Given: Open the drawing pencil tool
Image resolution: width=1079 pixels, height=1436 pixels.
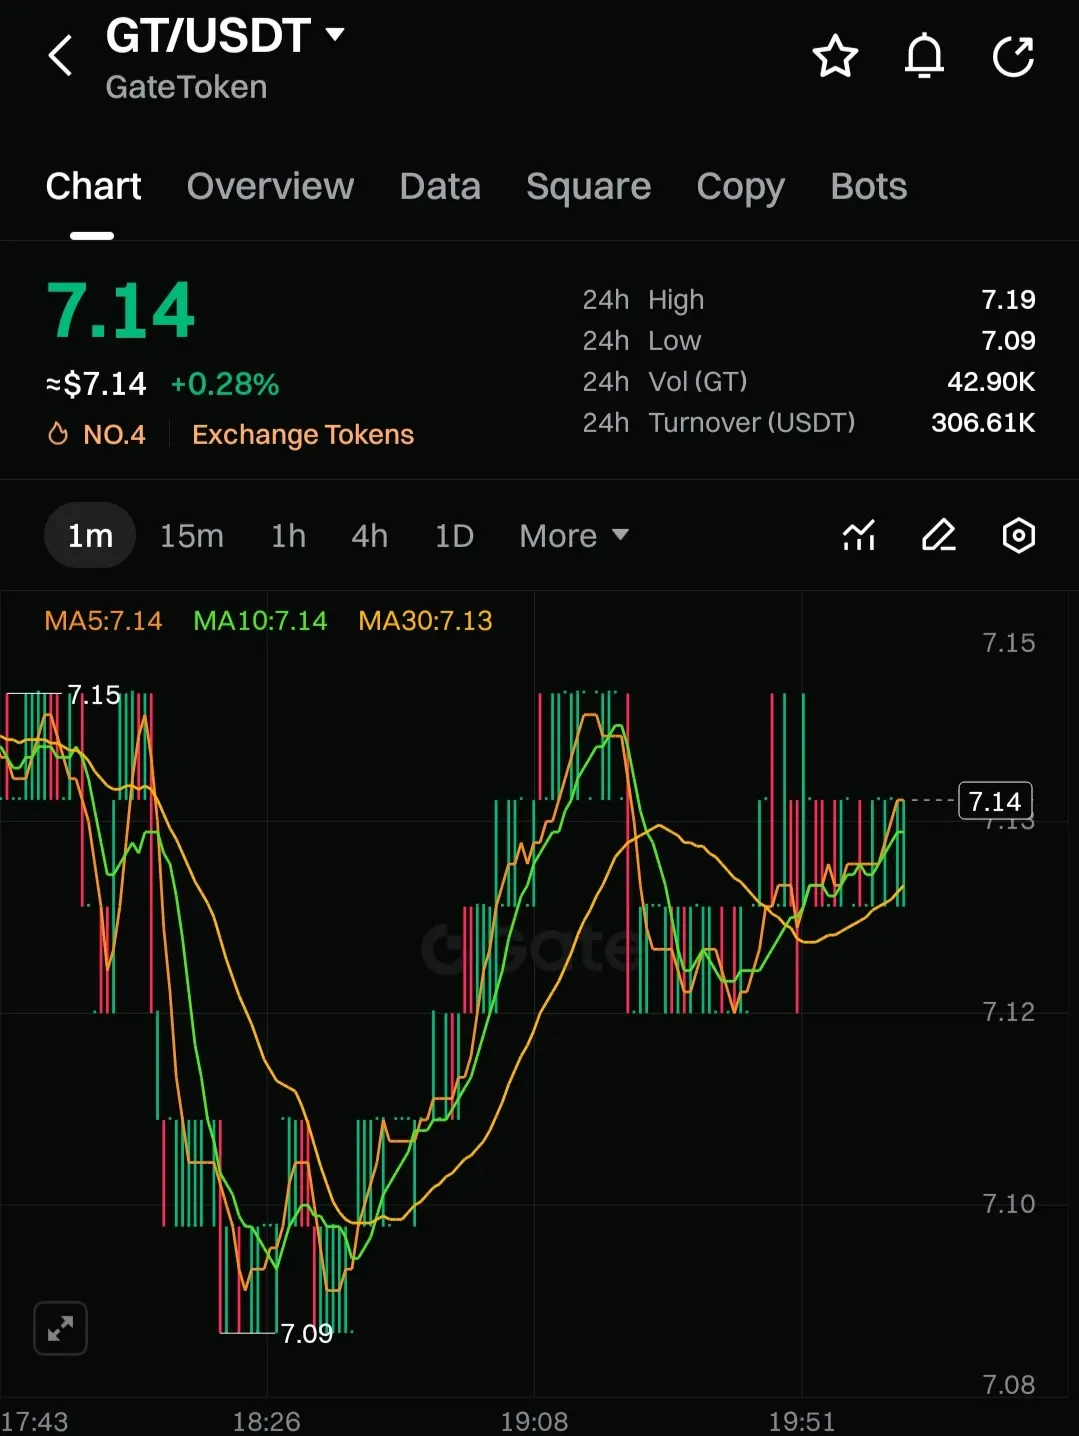Looking at the screenshot, I should 939,536.
